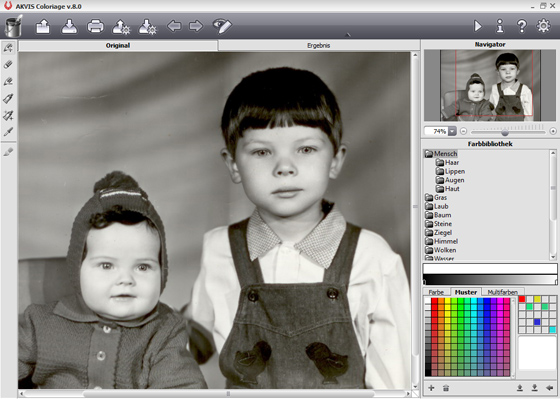Select the Tube tool in left toolbar
This screenshot has width=560, height=399.
pyautogui.click(x=8, y=98)
